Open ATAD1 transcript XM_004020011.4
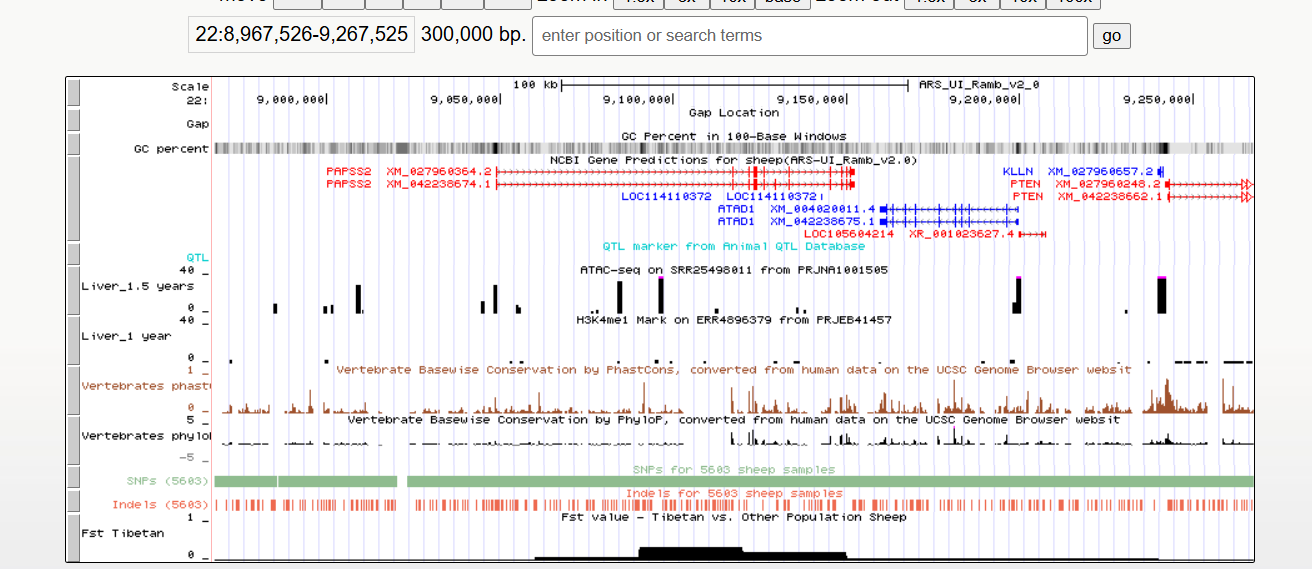 (822, 209)
